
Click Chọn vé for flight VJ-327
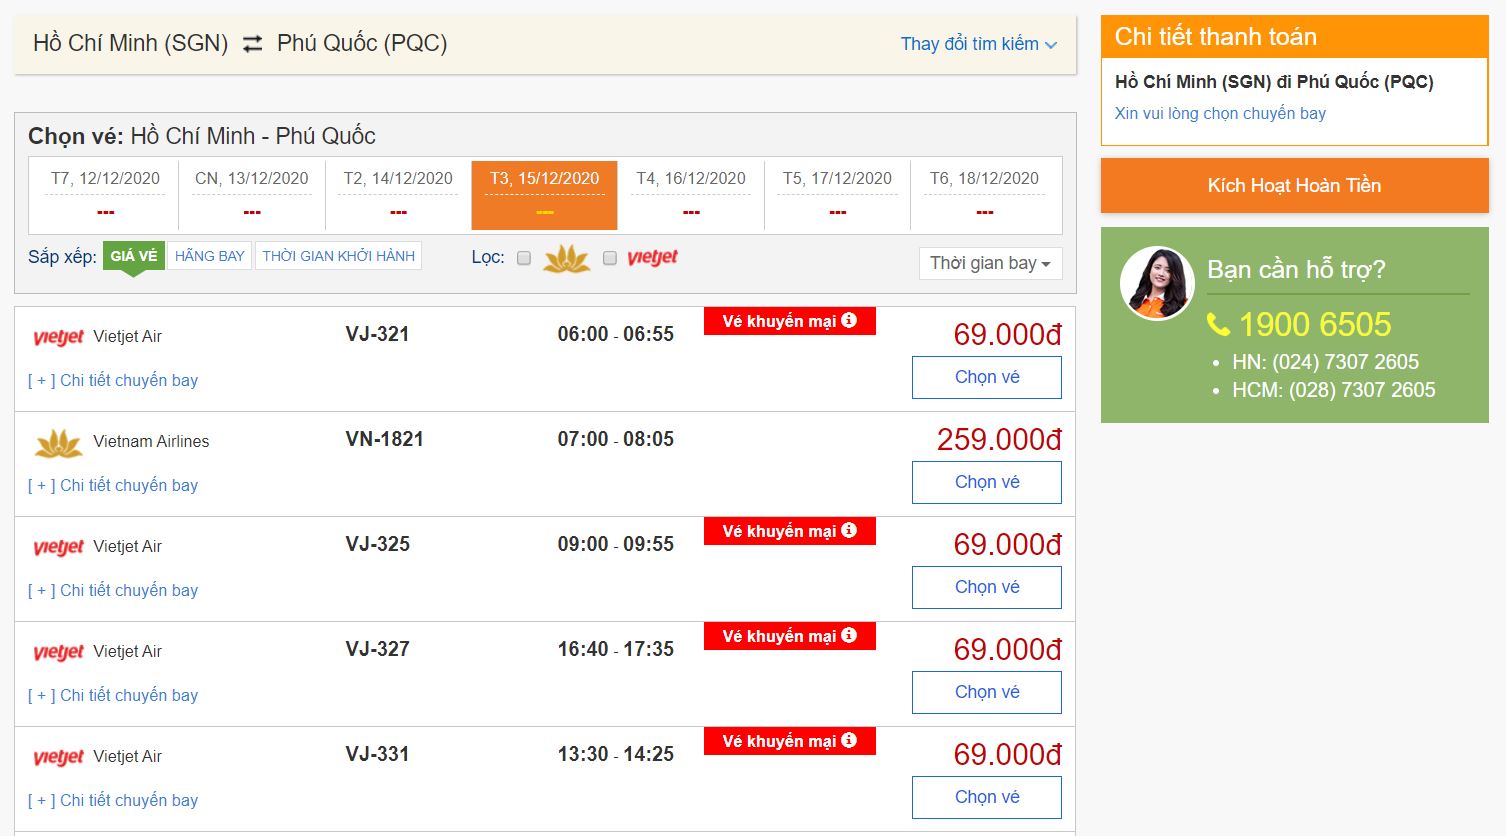(987, 692)
